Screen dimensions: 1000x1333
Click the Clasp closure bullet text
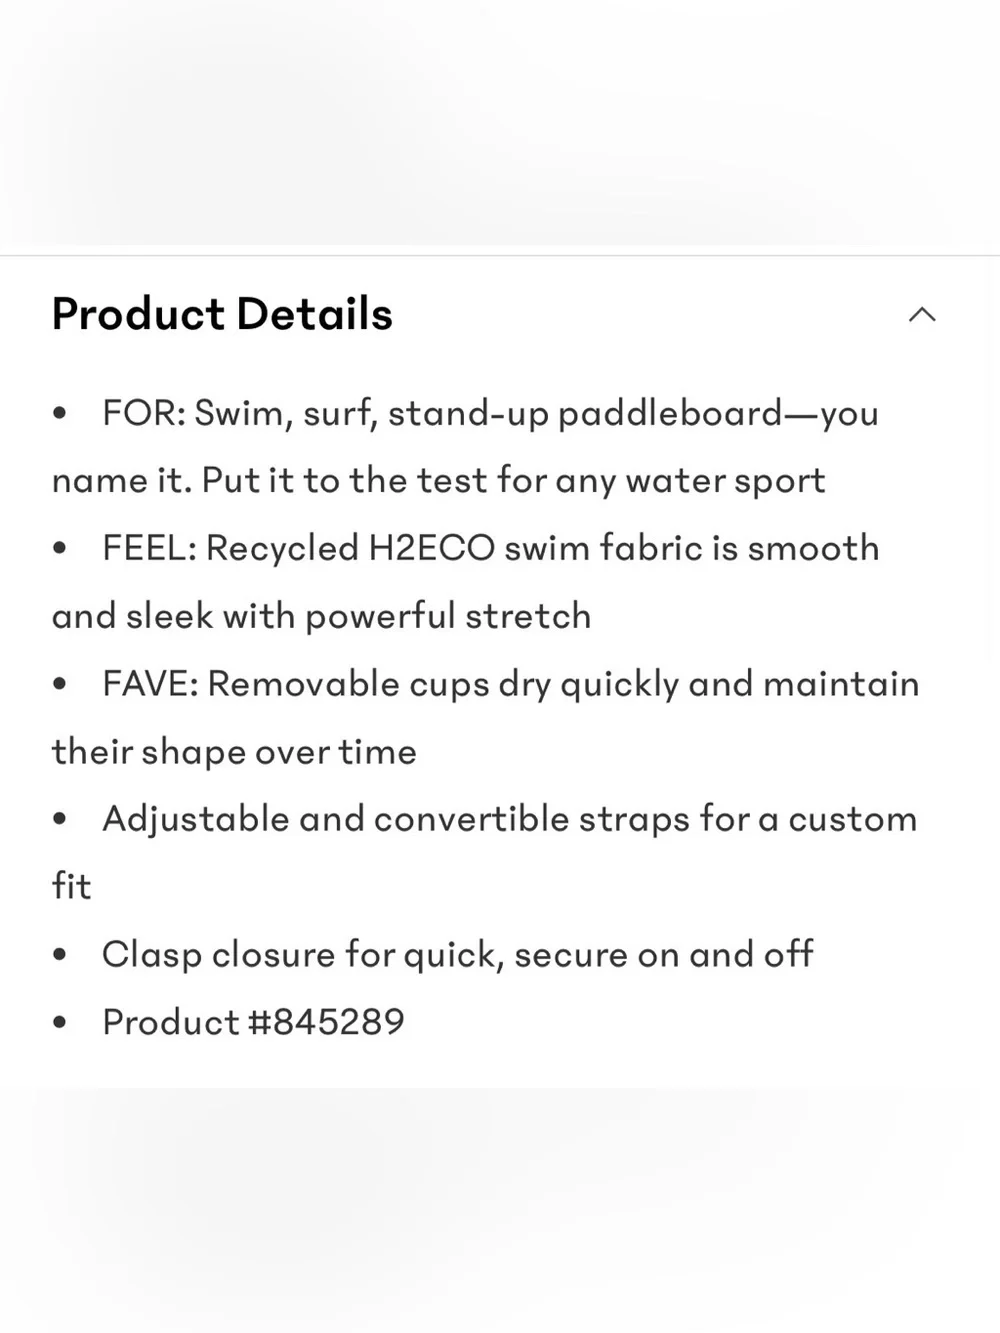pyautogui.click(x=457, y=954)
